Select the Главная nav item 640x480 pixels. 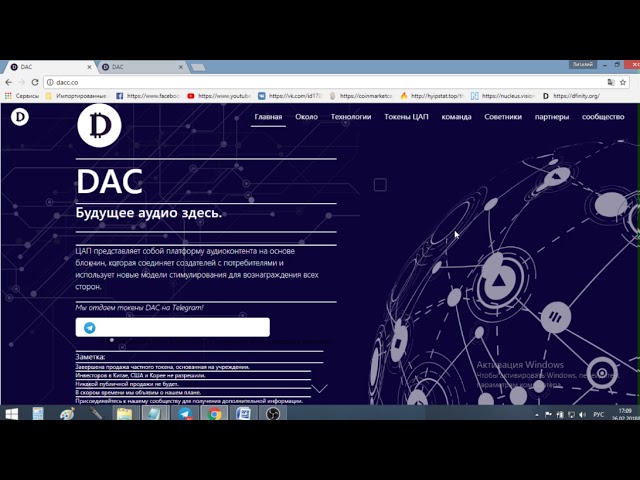[268, 117]
